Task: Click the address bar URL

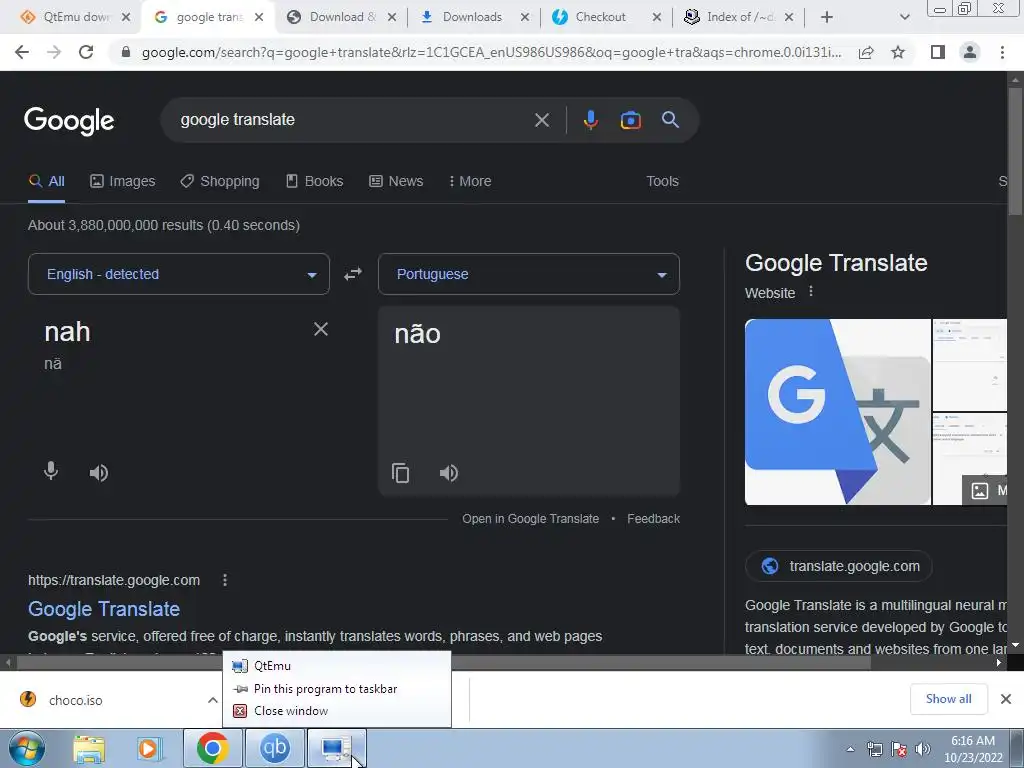Action: pyautogui.click(x=491, y=52)
